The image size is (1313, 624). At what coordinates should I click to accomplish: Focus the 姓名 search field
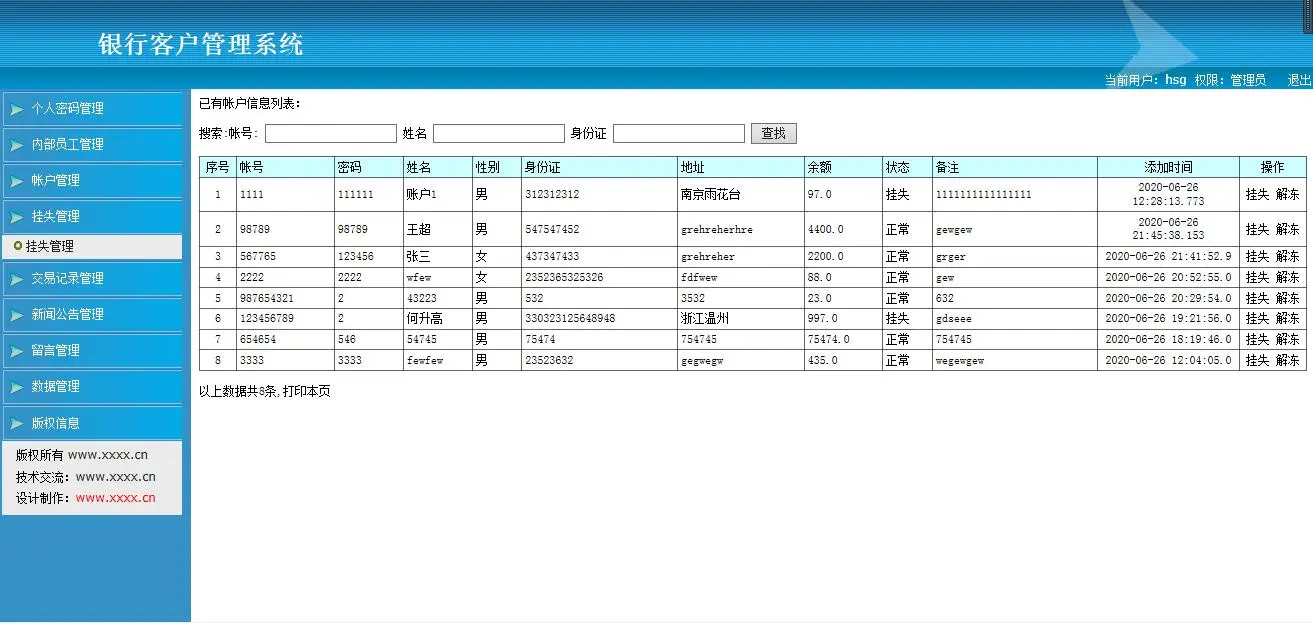(499, 133)
